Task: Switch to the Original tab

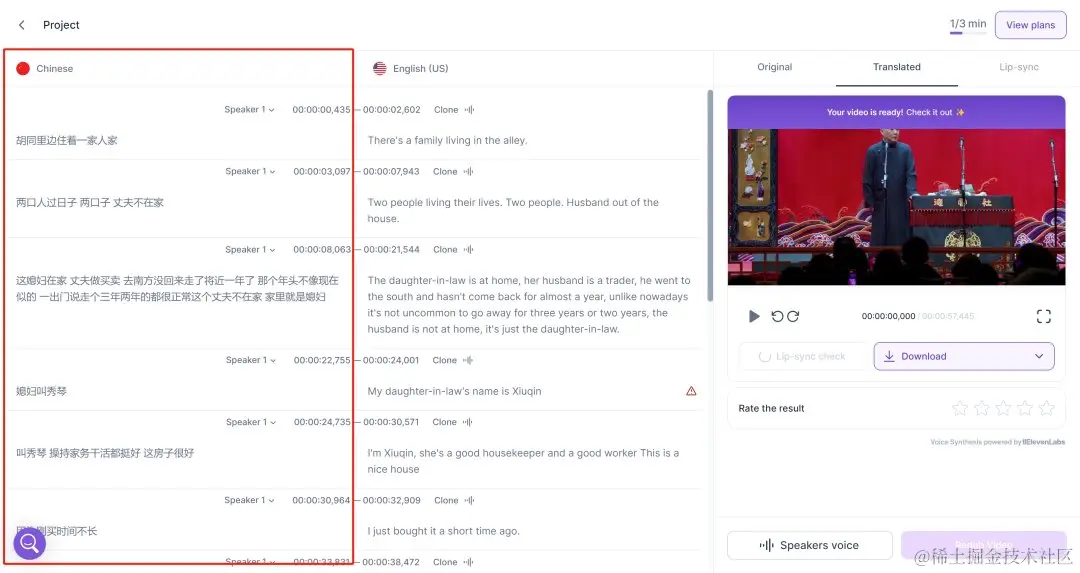Action: [x=774, y=67]
